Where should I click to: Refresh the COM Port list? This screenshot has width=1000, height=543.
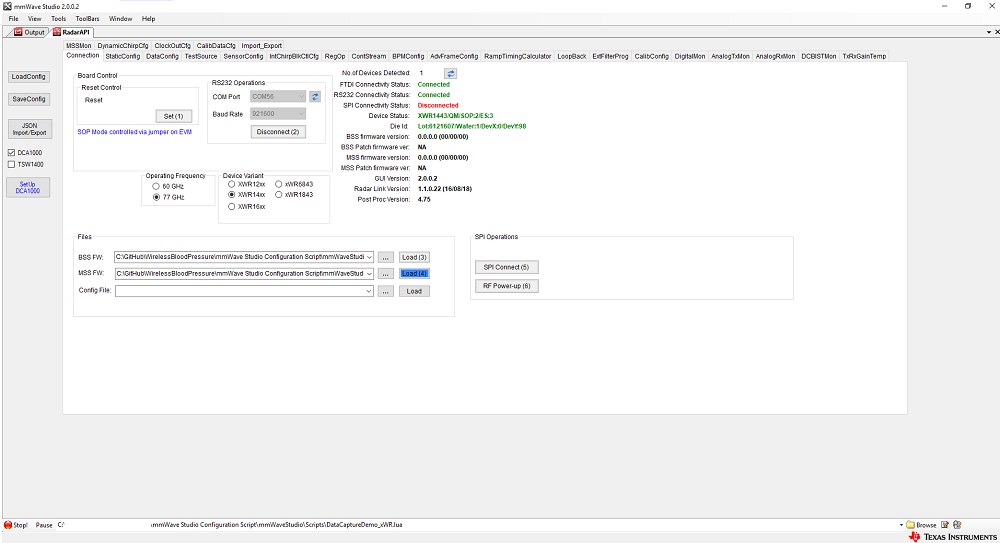[x=315, y=96]
